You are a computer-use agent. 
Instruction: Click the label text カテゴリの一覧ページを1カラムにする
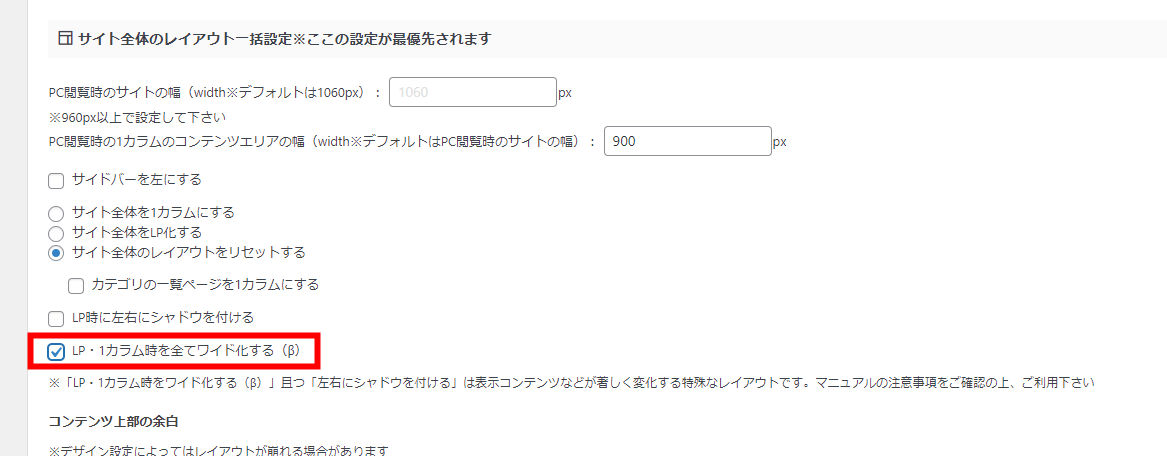(205, 285)
